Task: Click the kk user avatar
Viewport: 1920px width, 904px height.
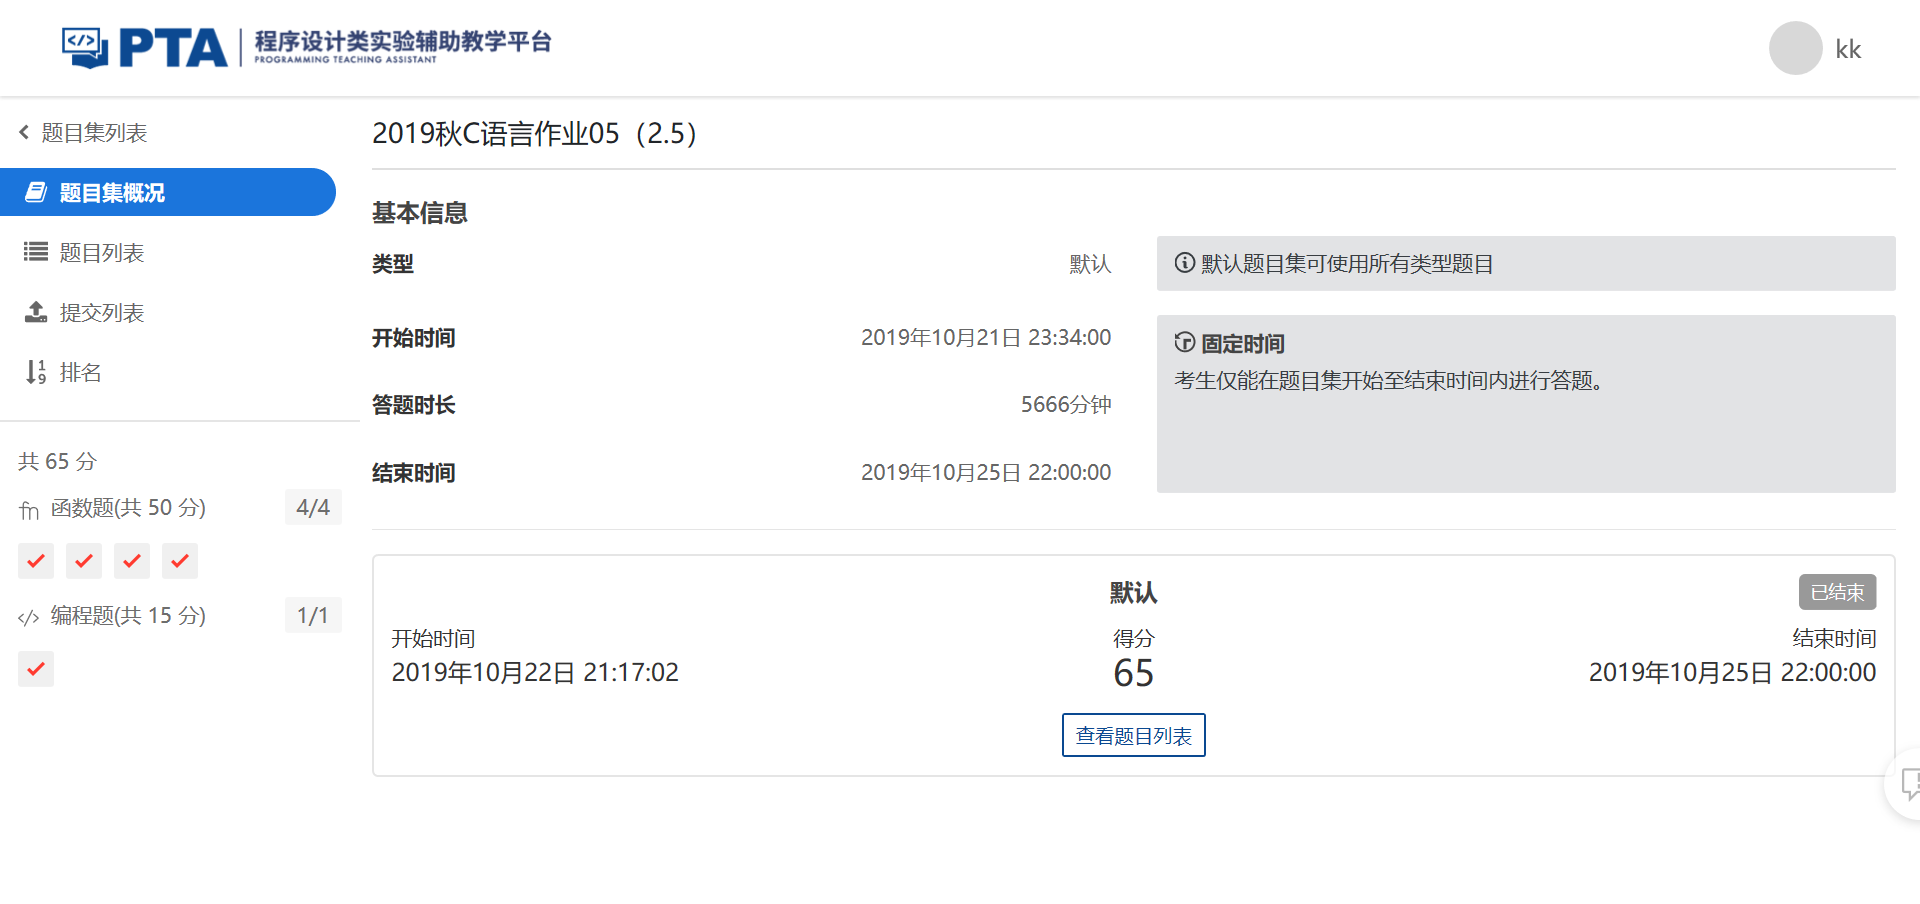Action: 1795,49
